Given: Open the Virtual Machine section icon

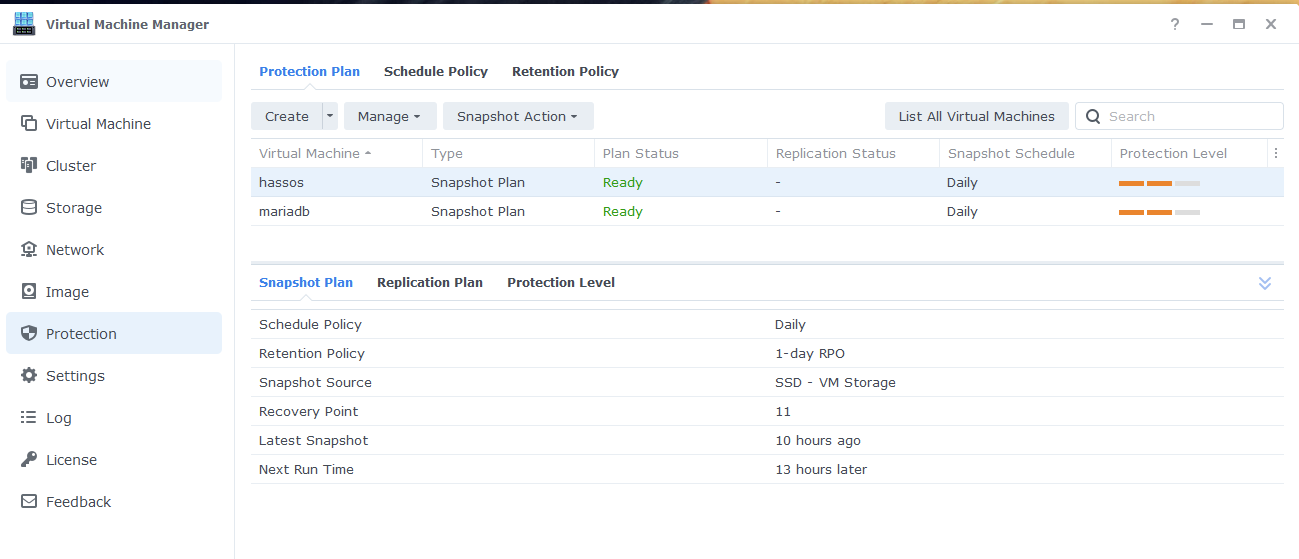Looking at the screenshot, I should point(29,124).
